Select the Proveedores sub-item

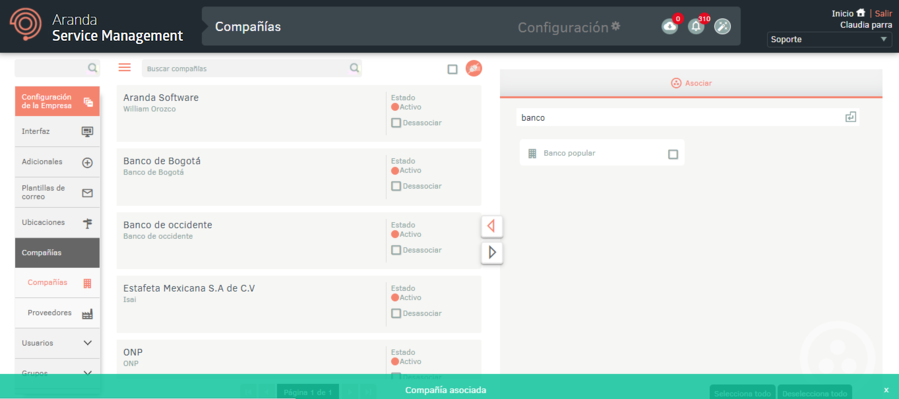(57, 313)
